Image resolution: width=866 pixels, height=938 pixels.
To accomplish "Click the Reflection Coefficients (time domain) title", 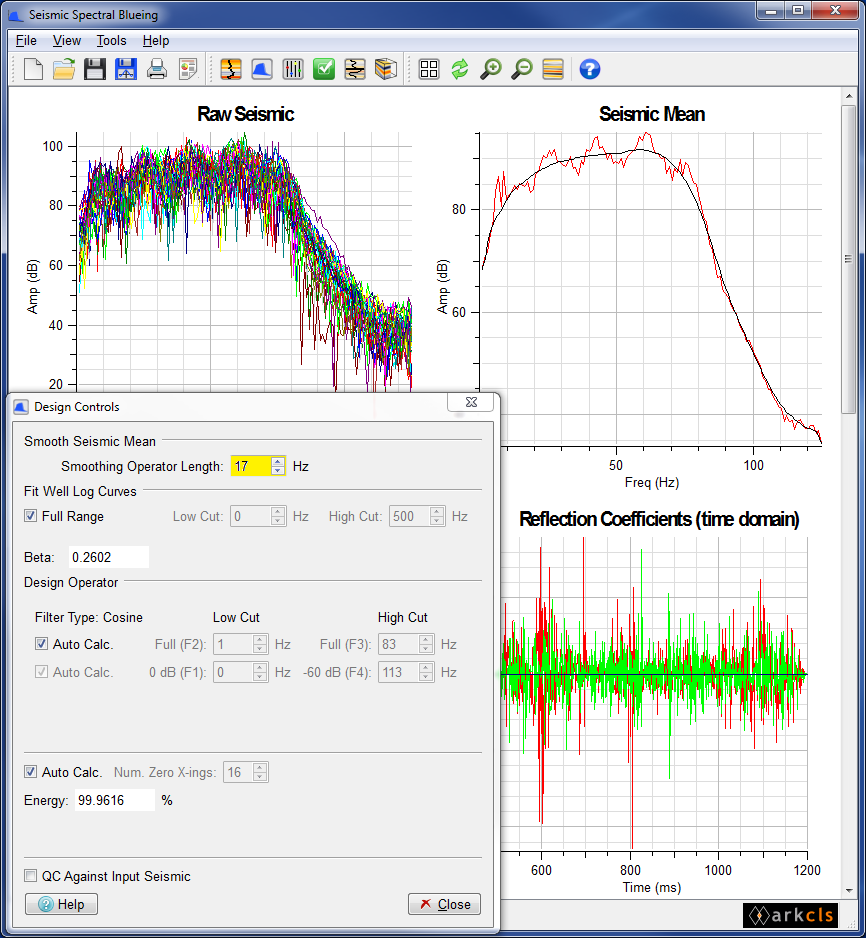I will click(x=659, y=519).
